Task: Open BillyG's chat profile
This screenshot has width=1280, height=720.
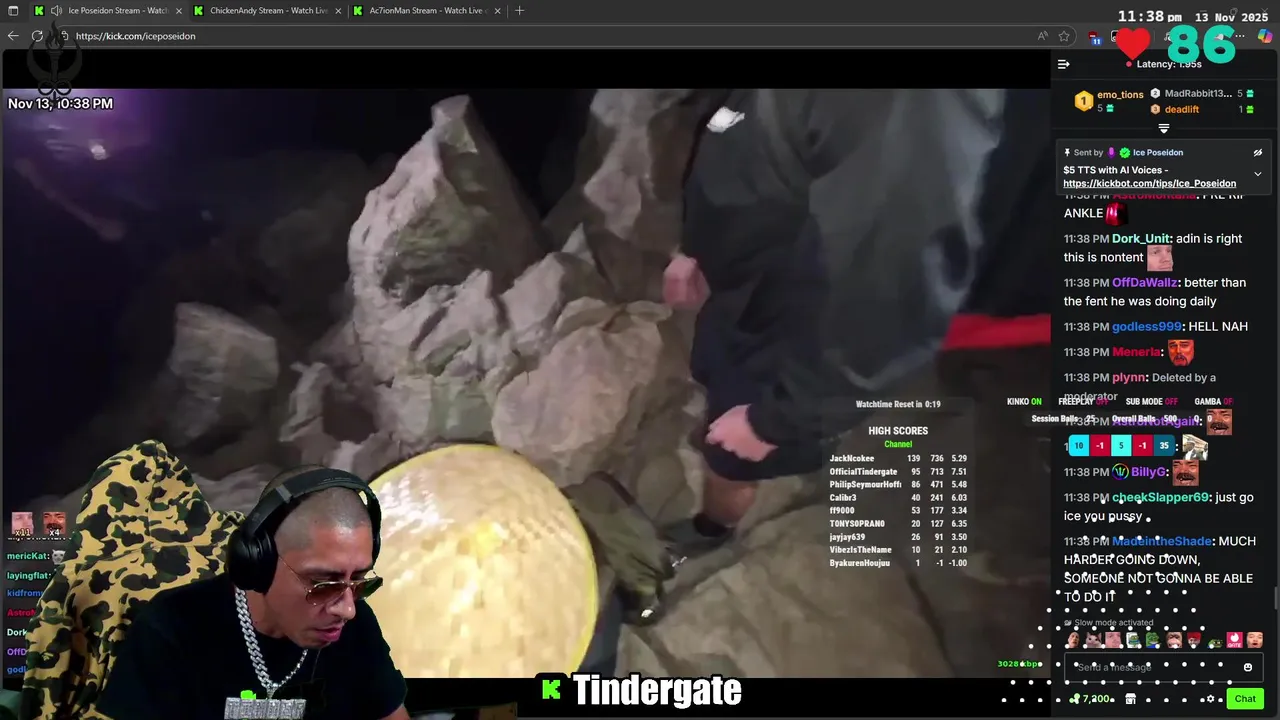Action: [x=1148, y=472]
